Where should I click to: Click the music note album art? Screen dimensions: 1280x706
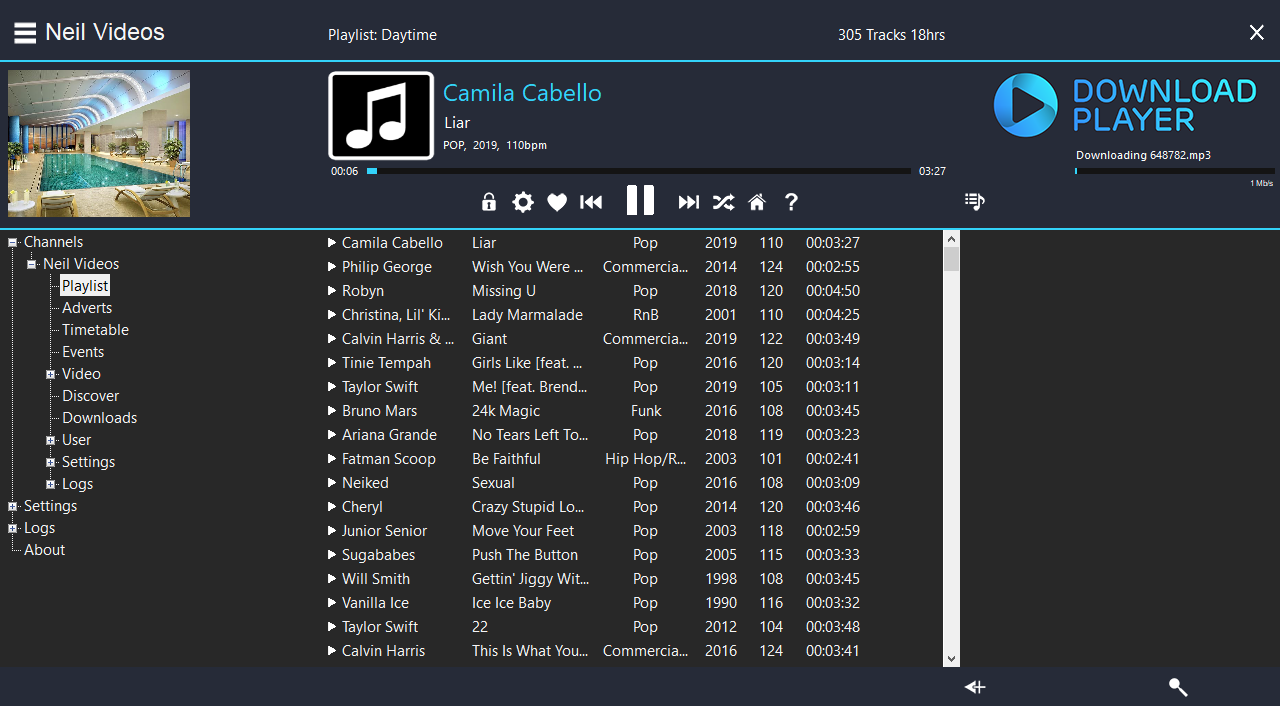click(x=381, y=115)
